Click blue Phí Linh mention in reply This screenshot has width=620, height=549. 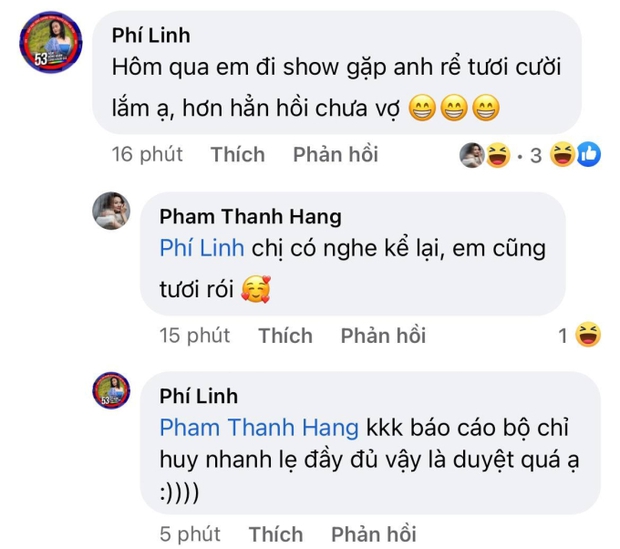pyautogui.click(x=202, y=248)
